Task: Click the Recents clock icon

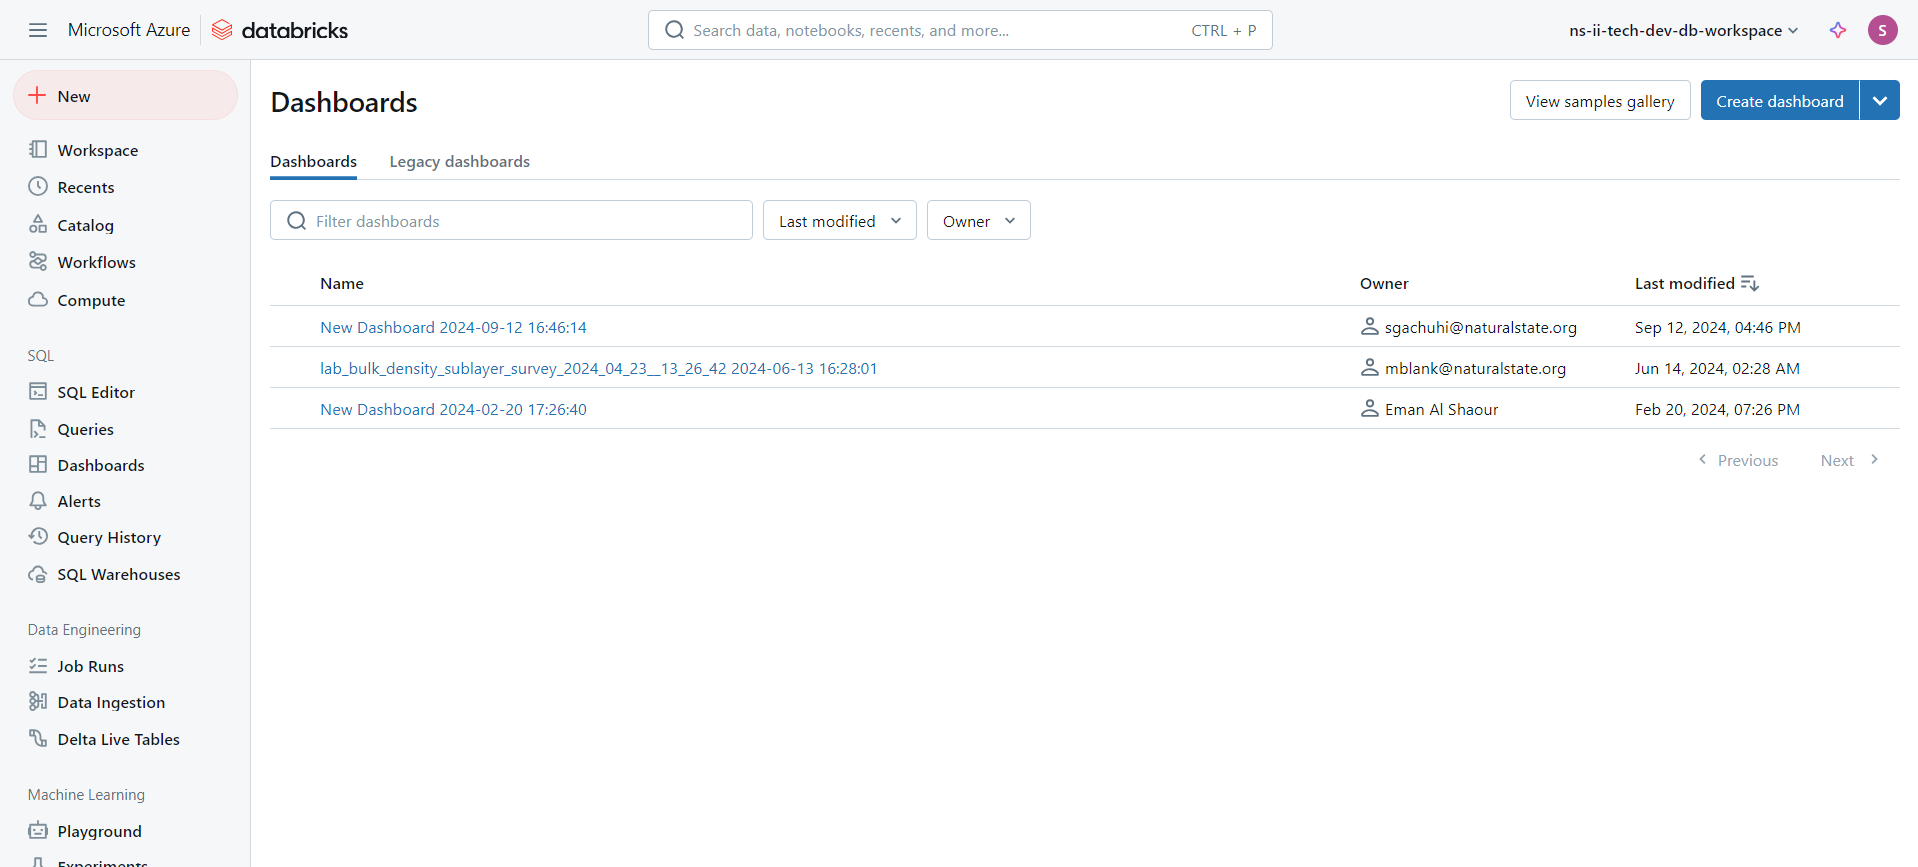Action: coord(38,186)
